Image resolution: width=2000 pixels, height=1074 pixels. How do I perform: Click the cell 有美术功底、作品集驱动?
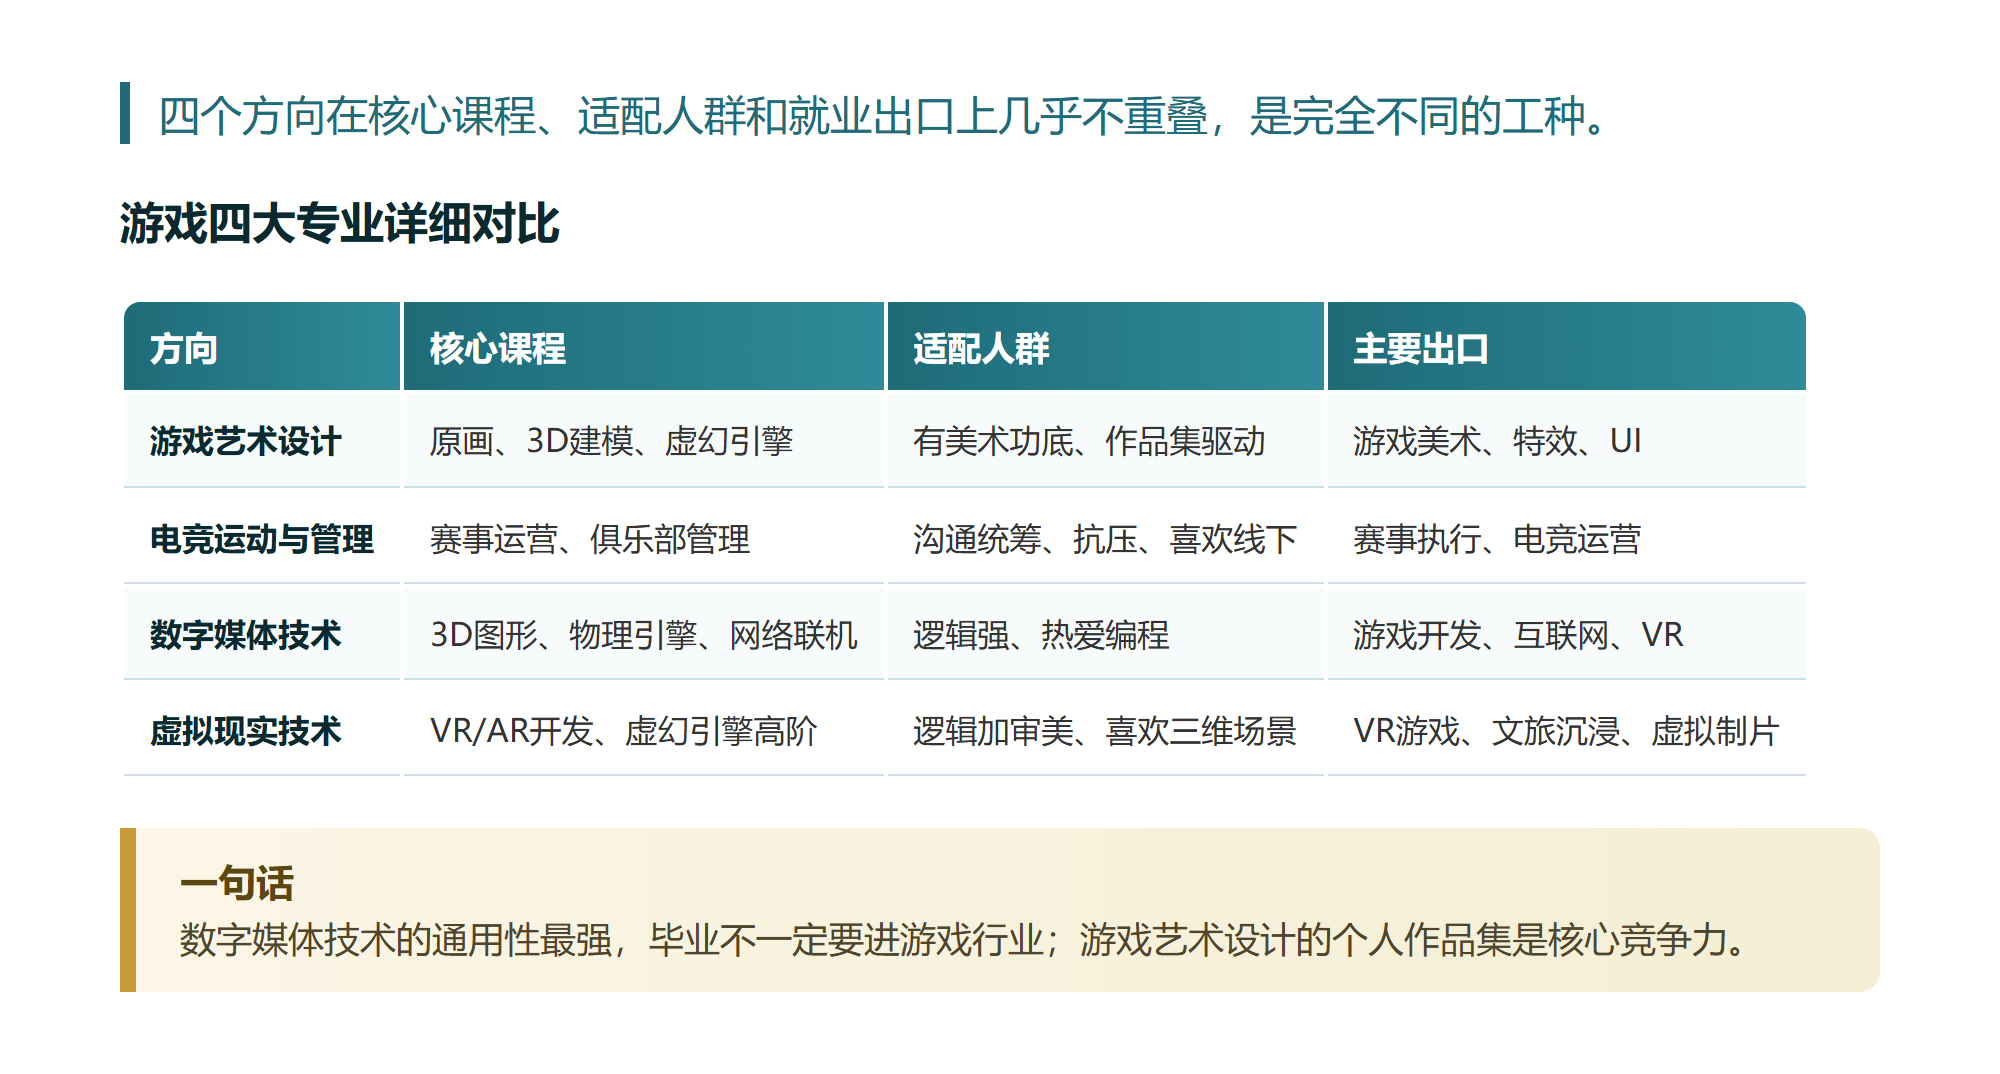[1106, 441]
